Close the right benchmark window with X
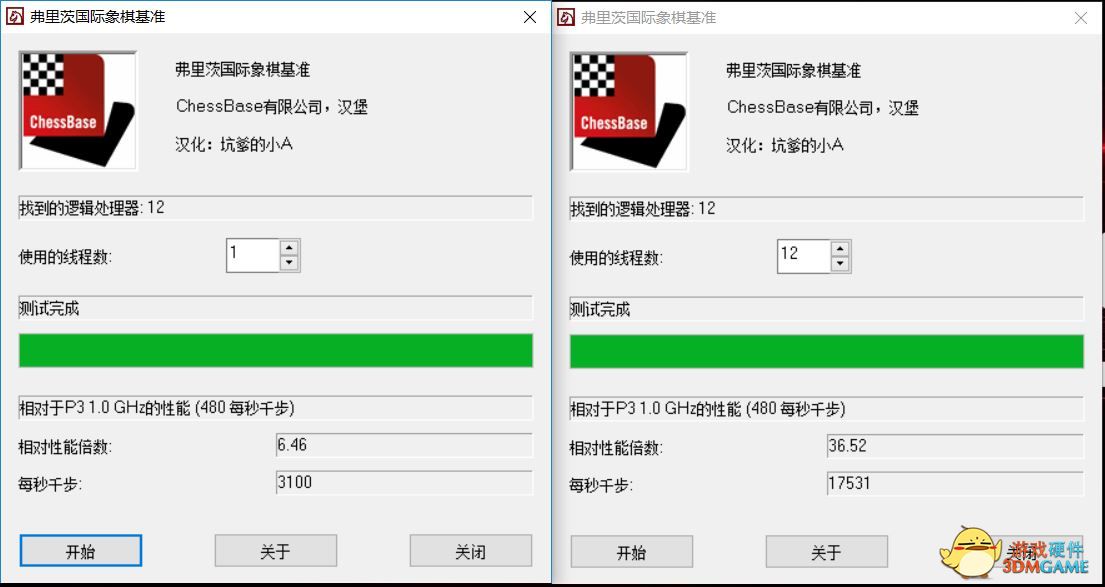The width and height of the screenshot is (1105, 587). click(1081, 18)
